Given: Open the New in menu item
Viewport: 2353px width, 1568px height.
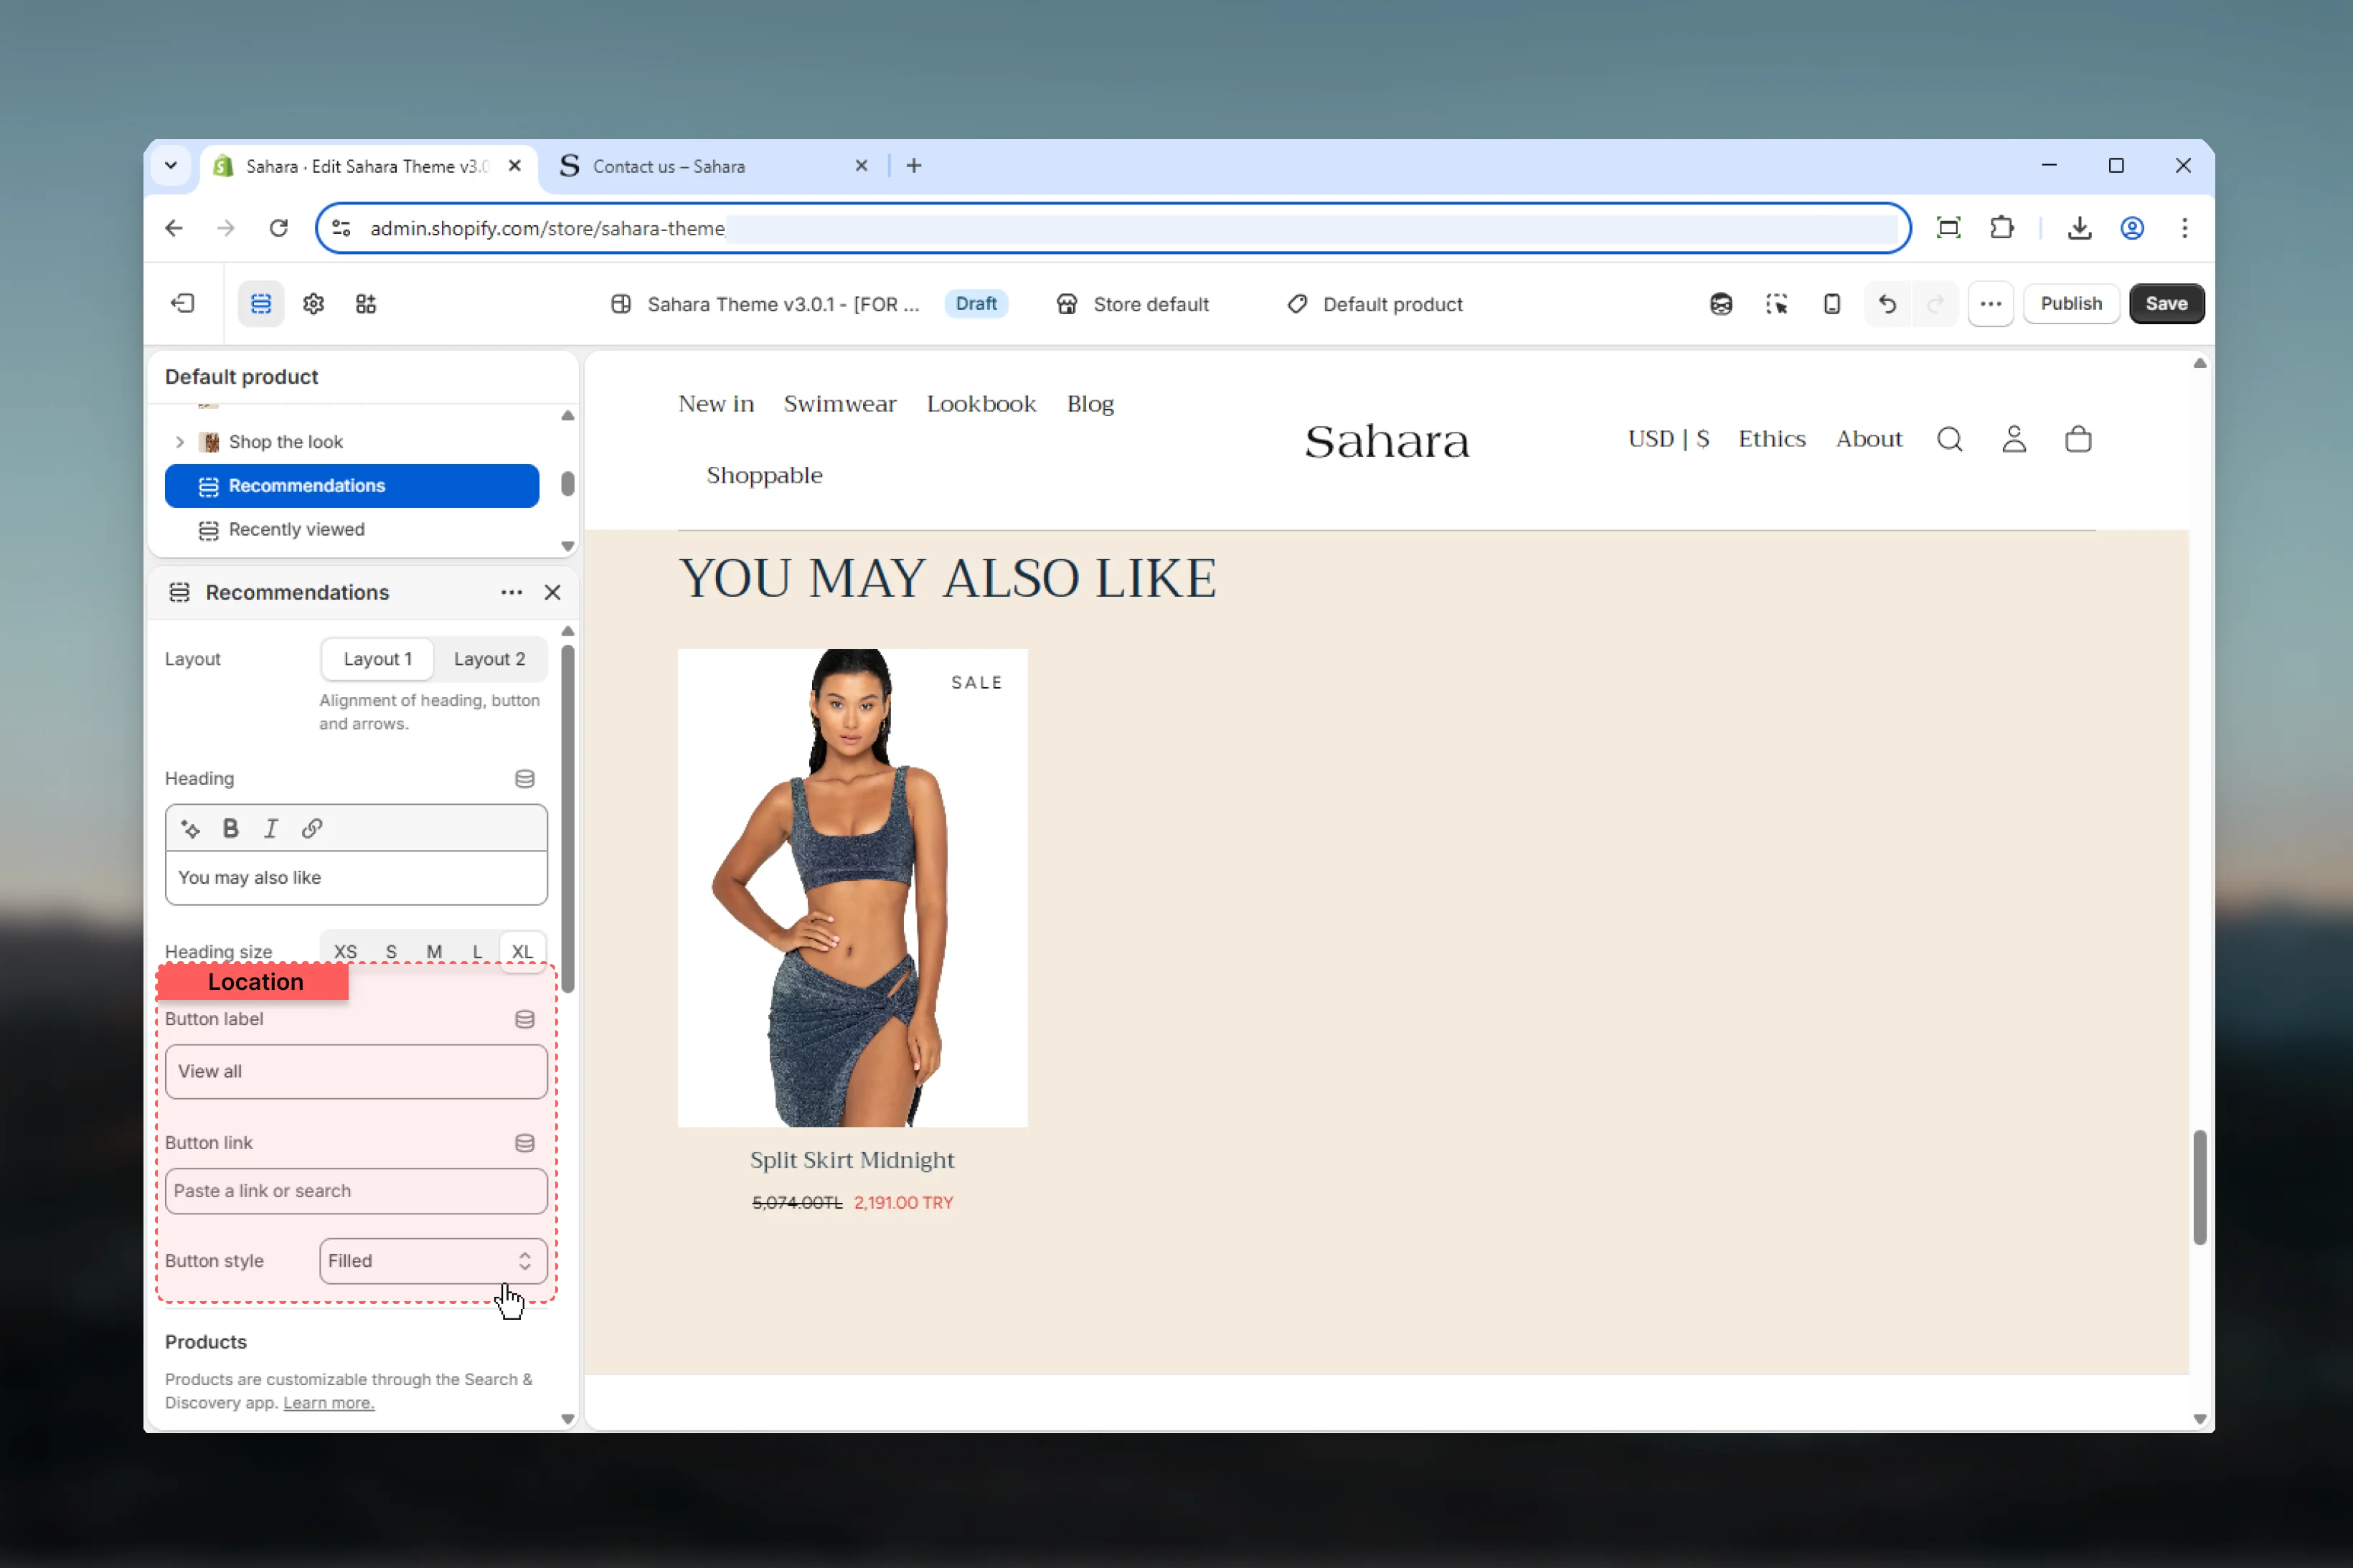Looking at the screenshot, I should pos(716,404).
